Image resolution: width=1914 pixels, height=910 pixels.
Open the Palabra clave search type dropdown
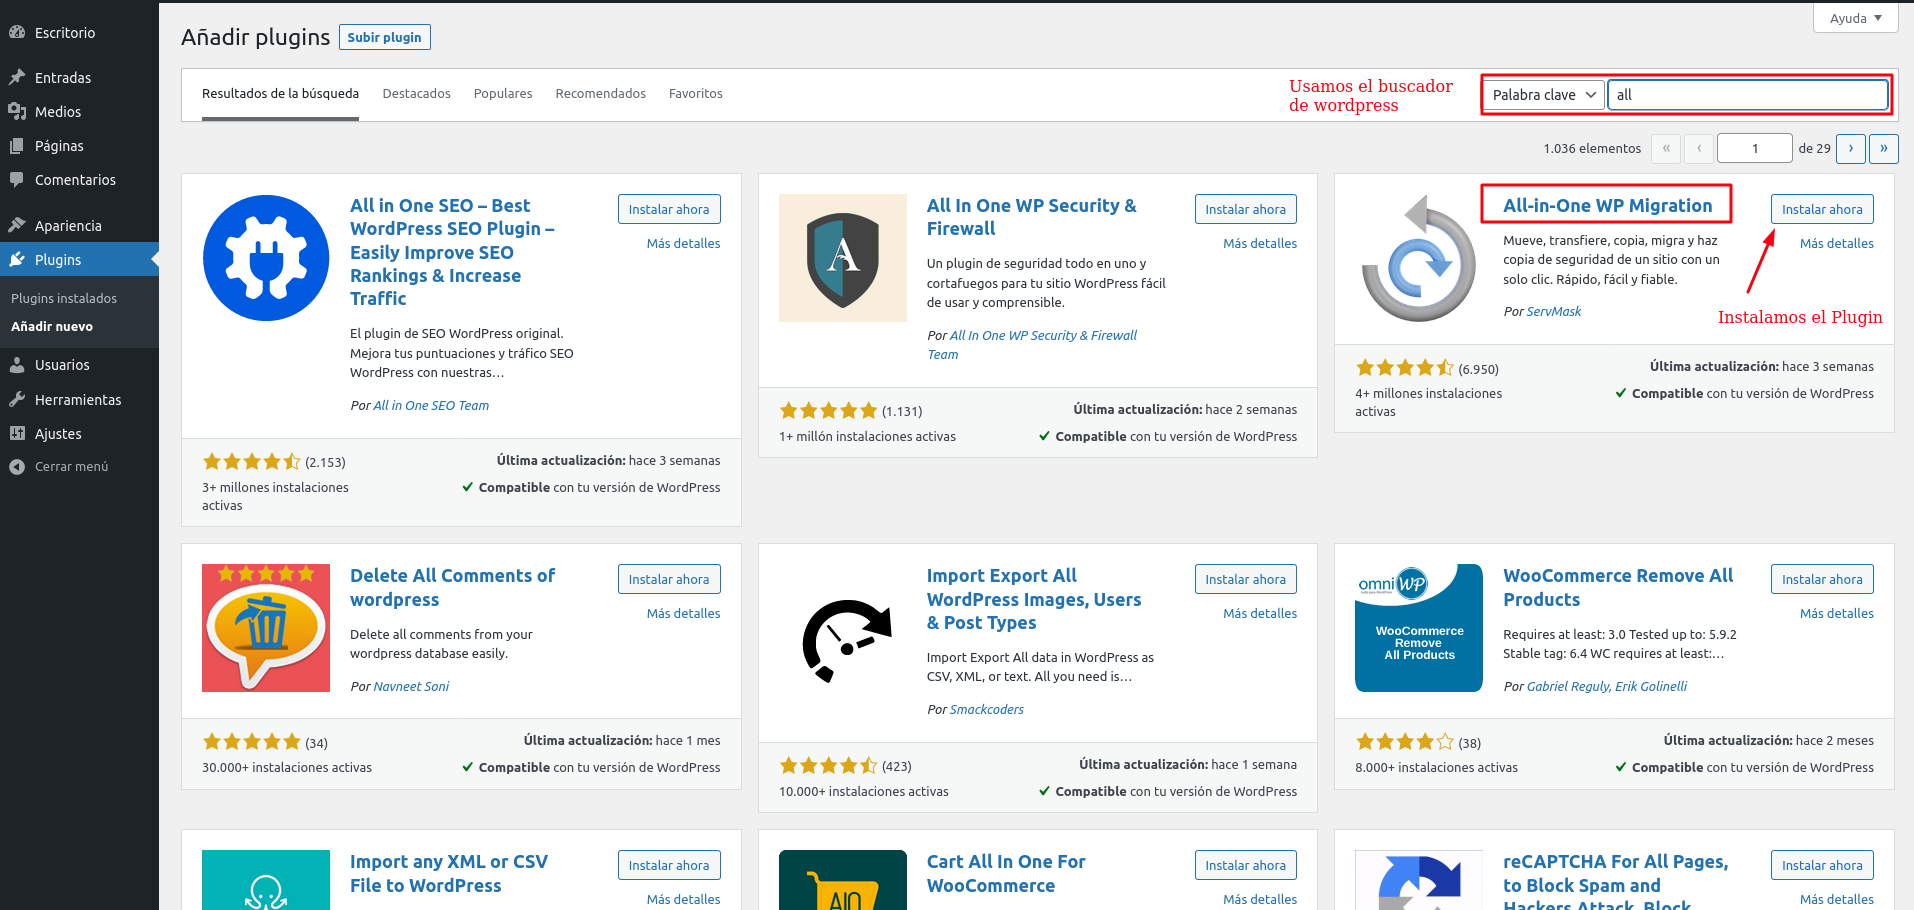click(1544, 95)
